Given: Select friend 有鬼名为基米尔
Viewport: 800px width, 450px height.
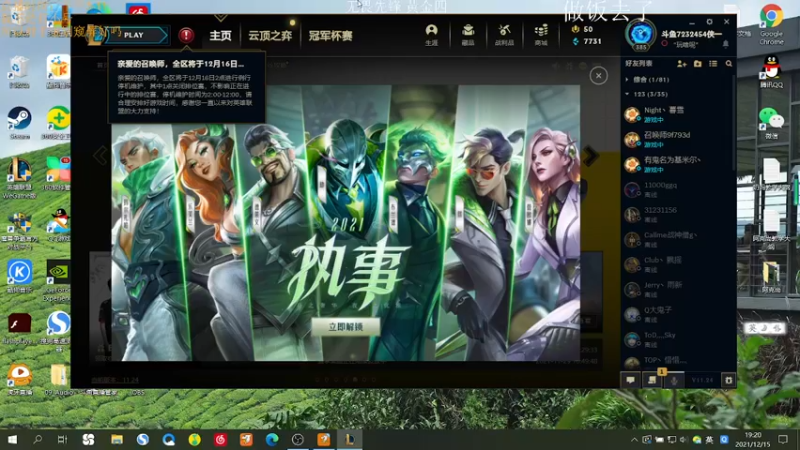Looking at the screenshot, I should (676, 164).
